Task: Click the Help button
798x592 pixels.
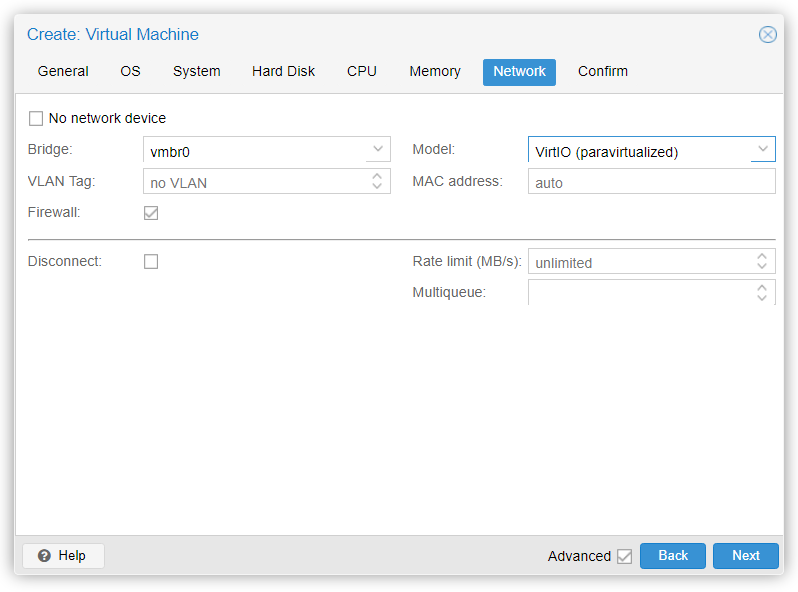Action: tap(63, 556)
